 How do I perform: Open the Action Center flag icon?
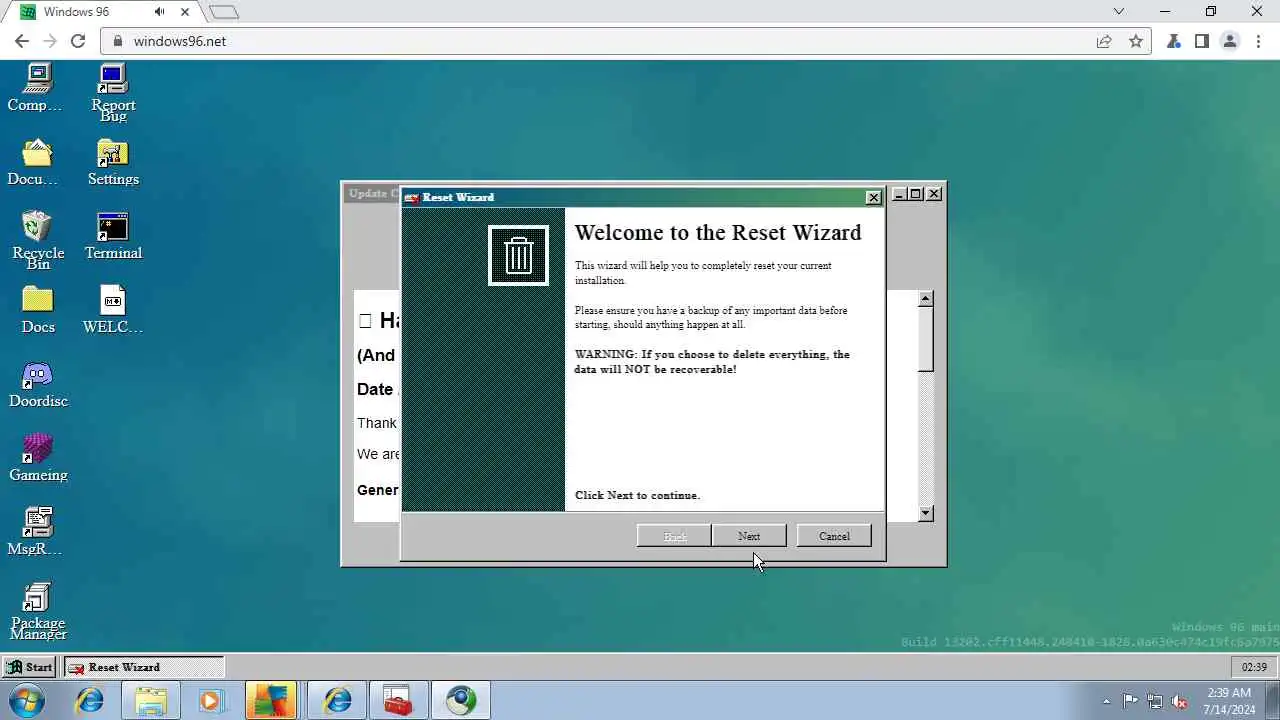click(1130, 701)
